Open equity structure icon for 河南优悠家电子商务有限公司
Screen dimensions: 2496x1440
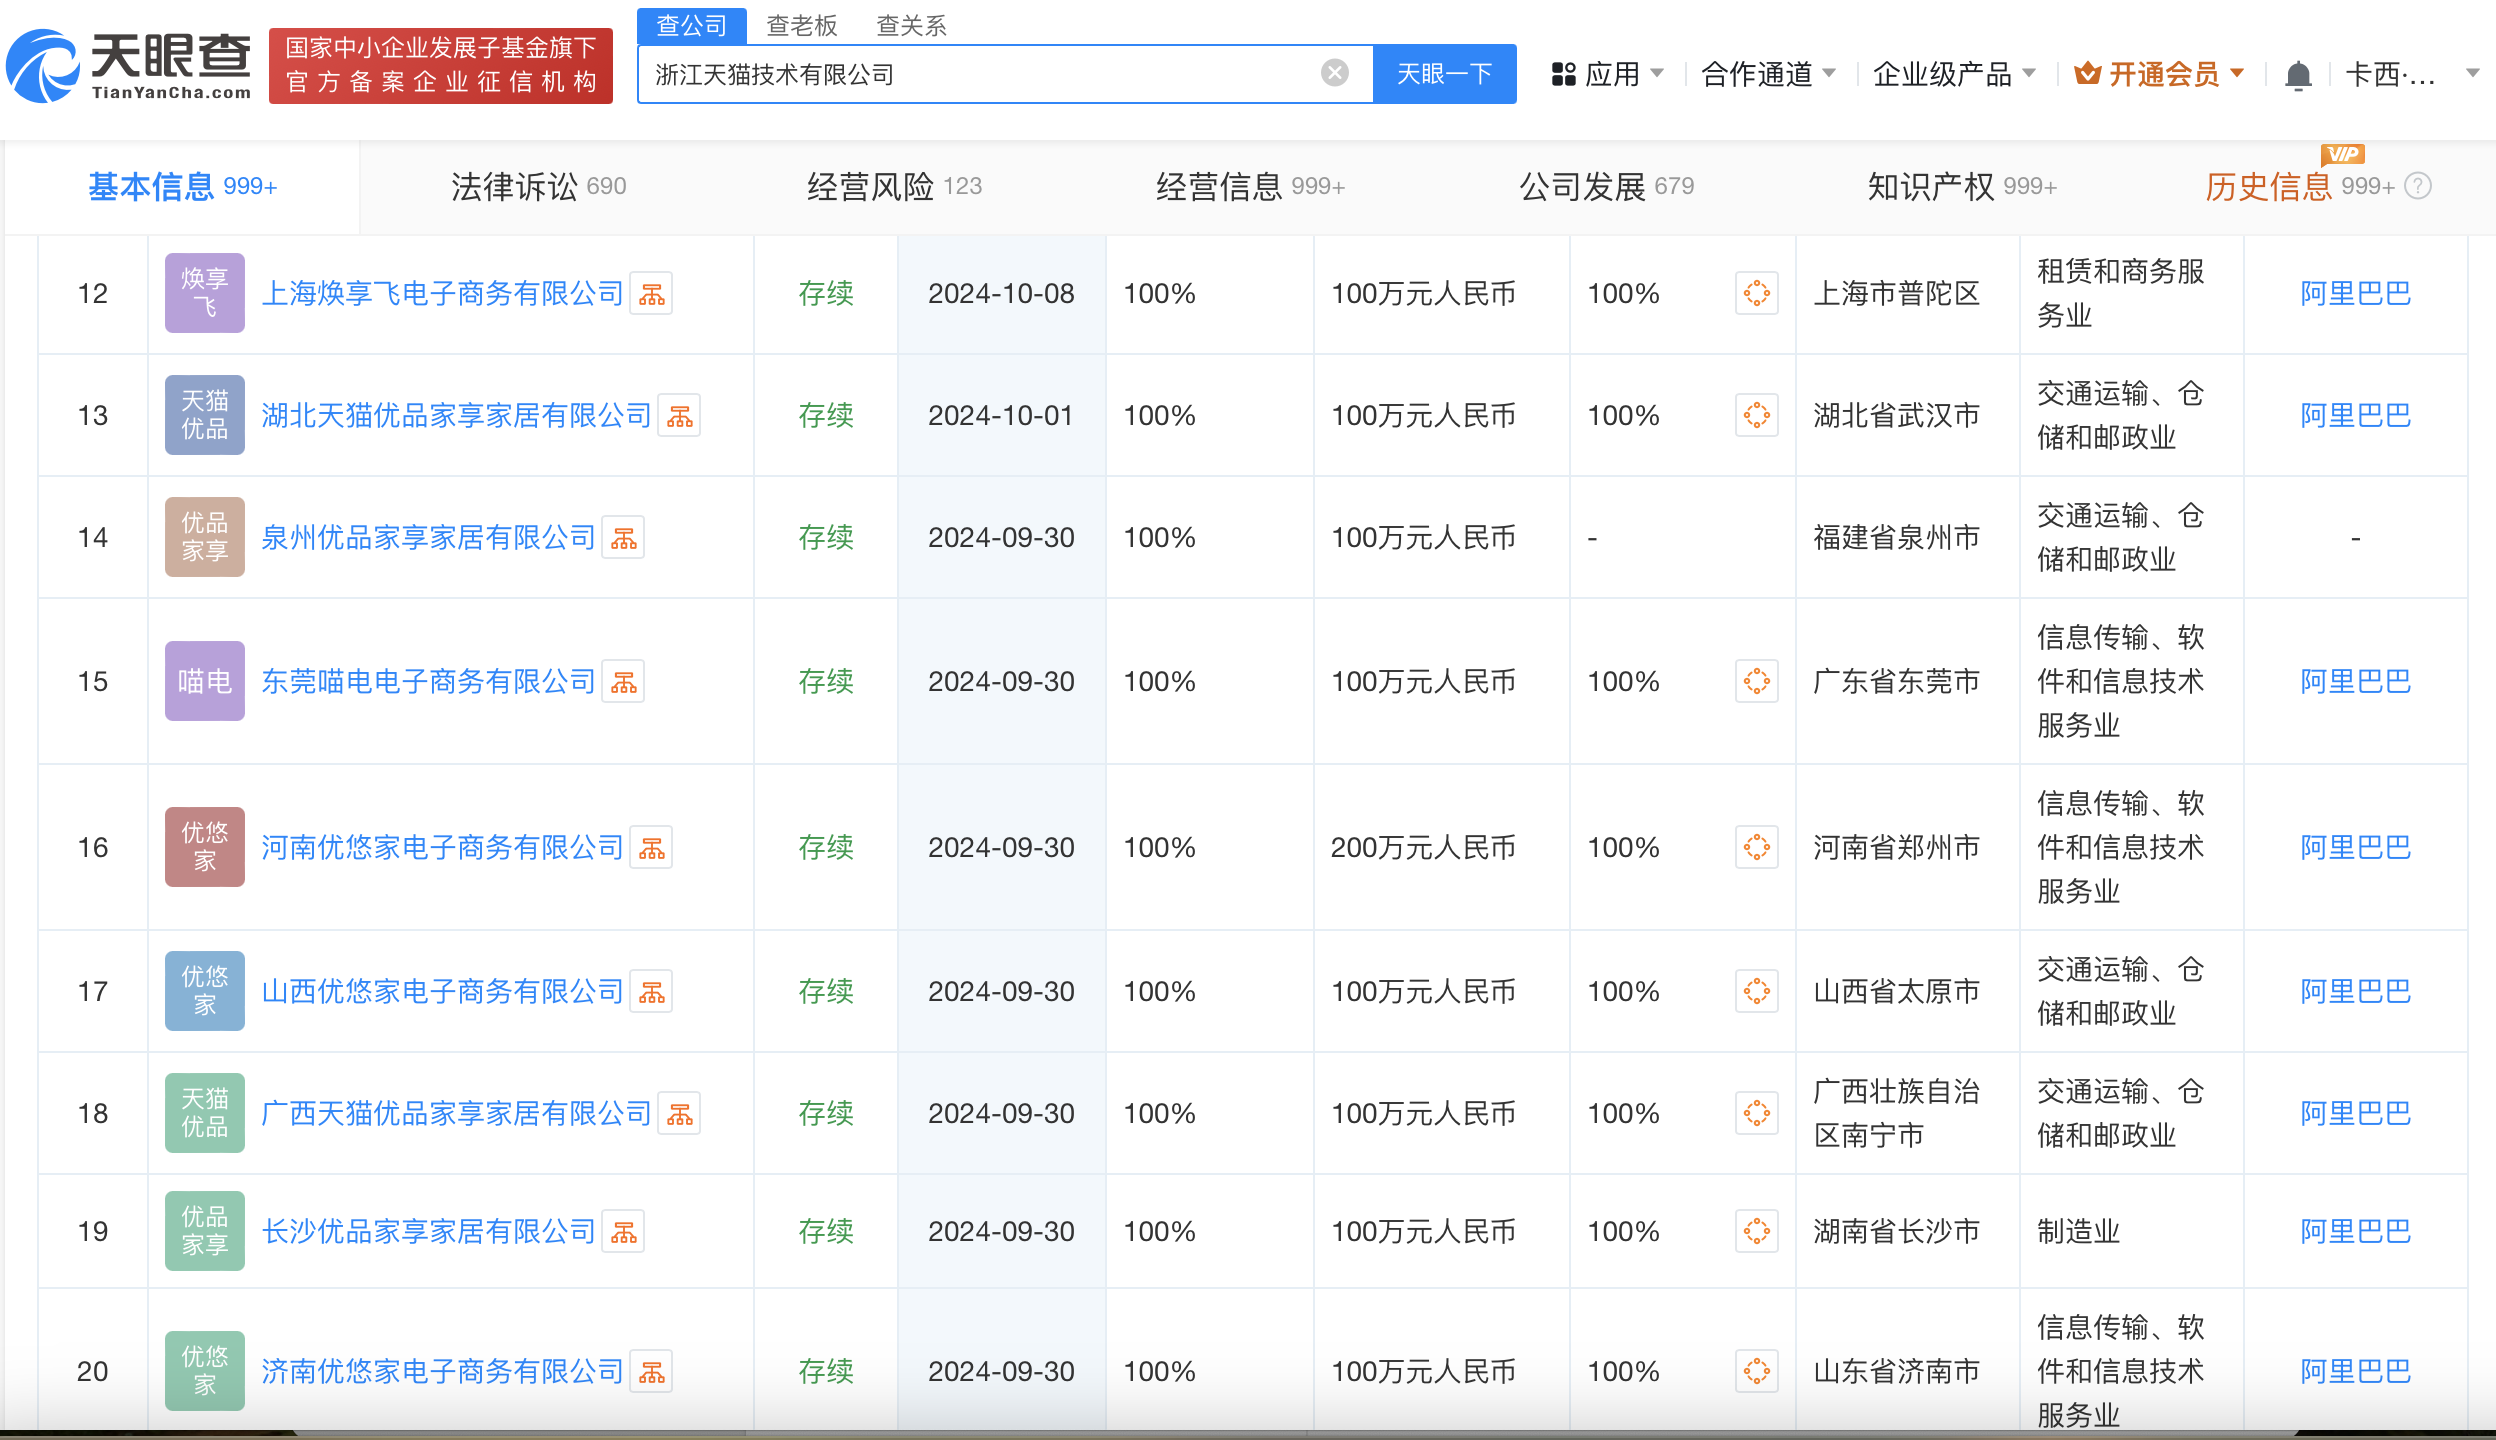pyautogui.click(x=652, y=848)
